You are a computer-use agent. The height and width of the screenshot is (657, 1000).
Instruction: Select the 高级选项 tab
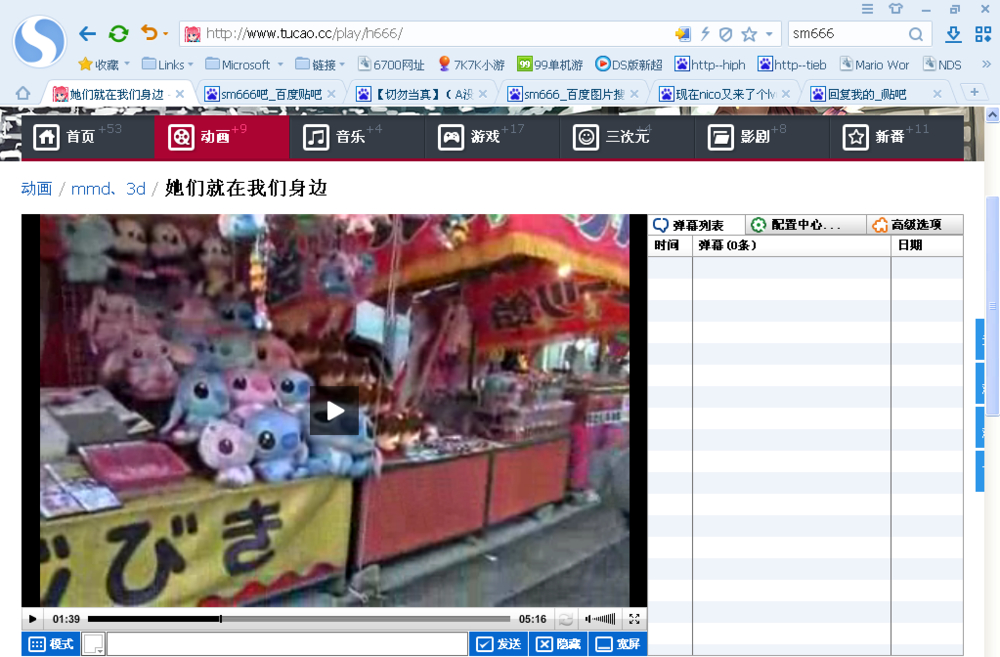point(914,225)
